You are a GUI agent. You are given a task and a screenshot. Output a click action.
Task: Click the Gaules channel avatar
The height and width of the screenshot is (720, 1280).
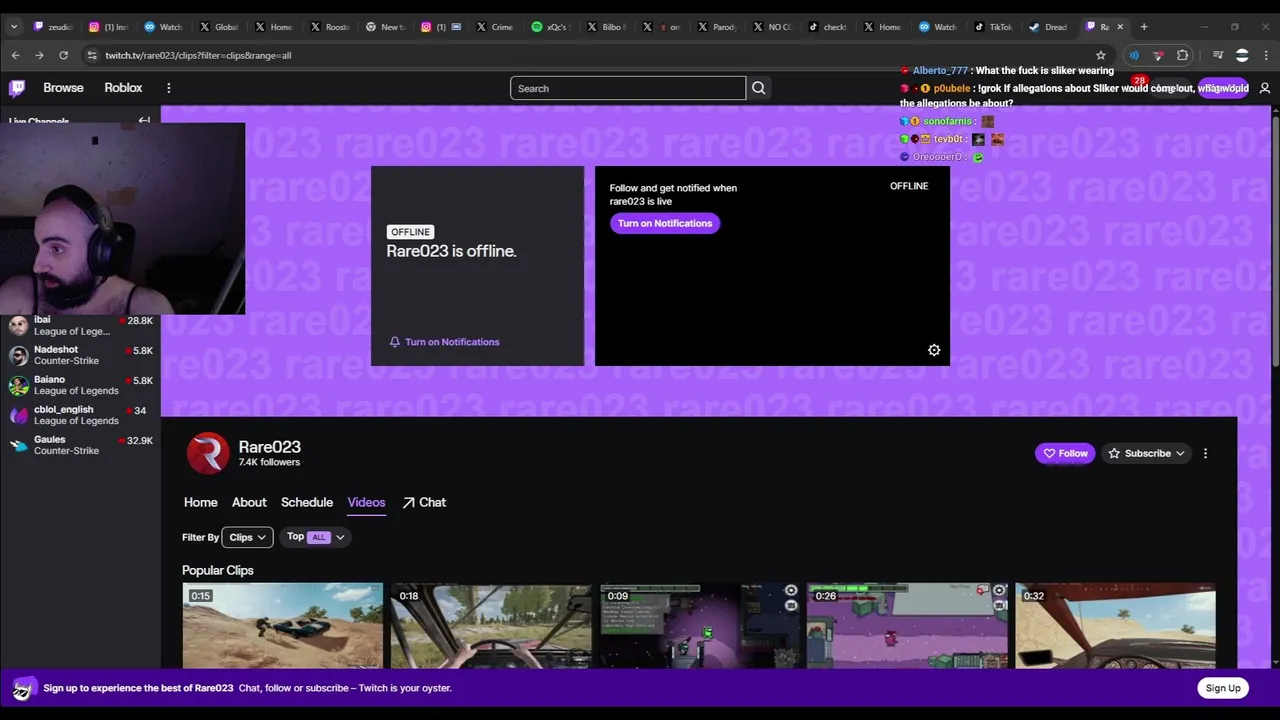pos(18,445)
